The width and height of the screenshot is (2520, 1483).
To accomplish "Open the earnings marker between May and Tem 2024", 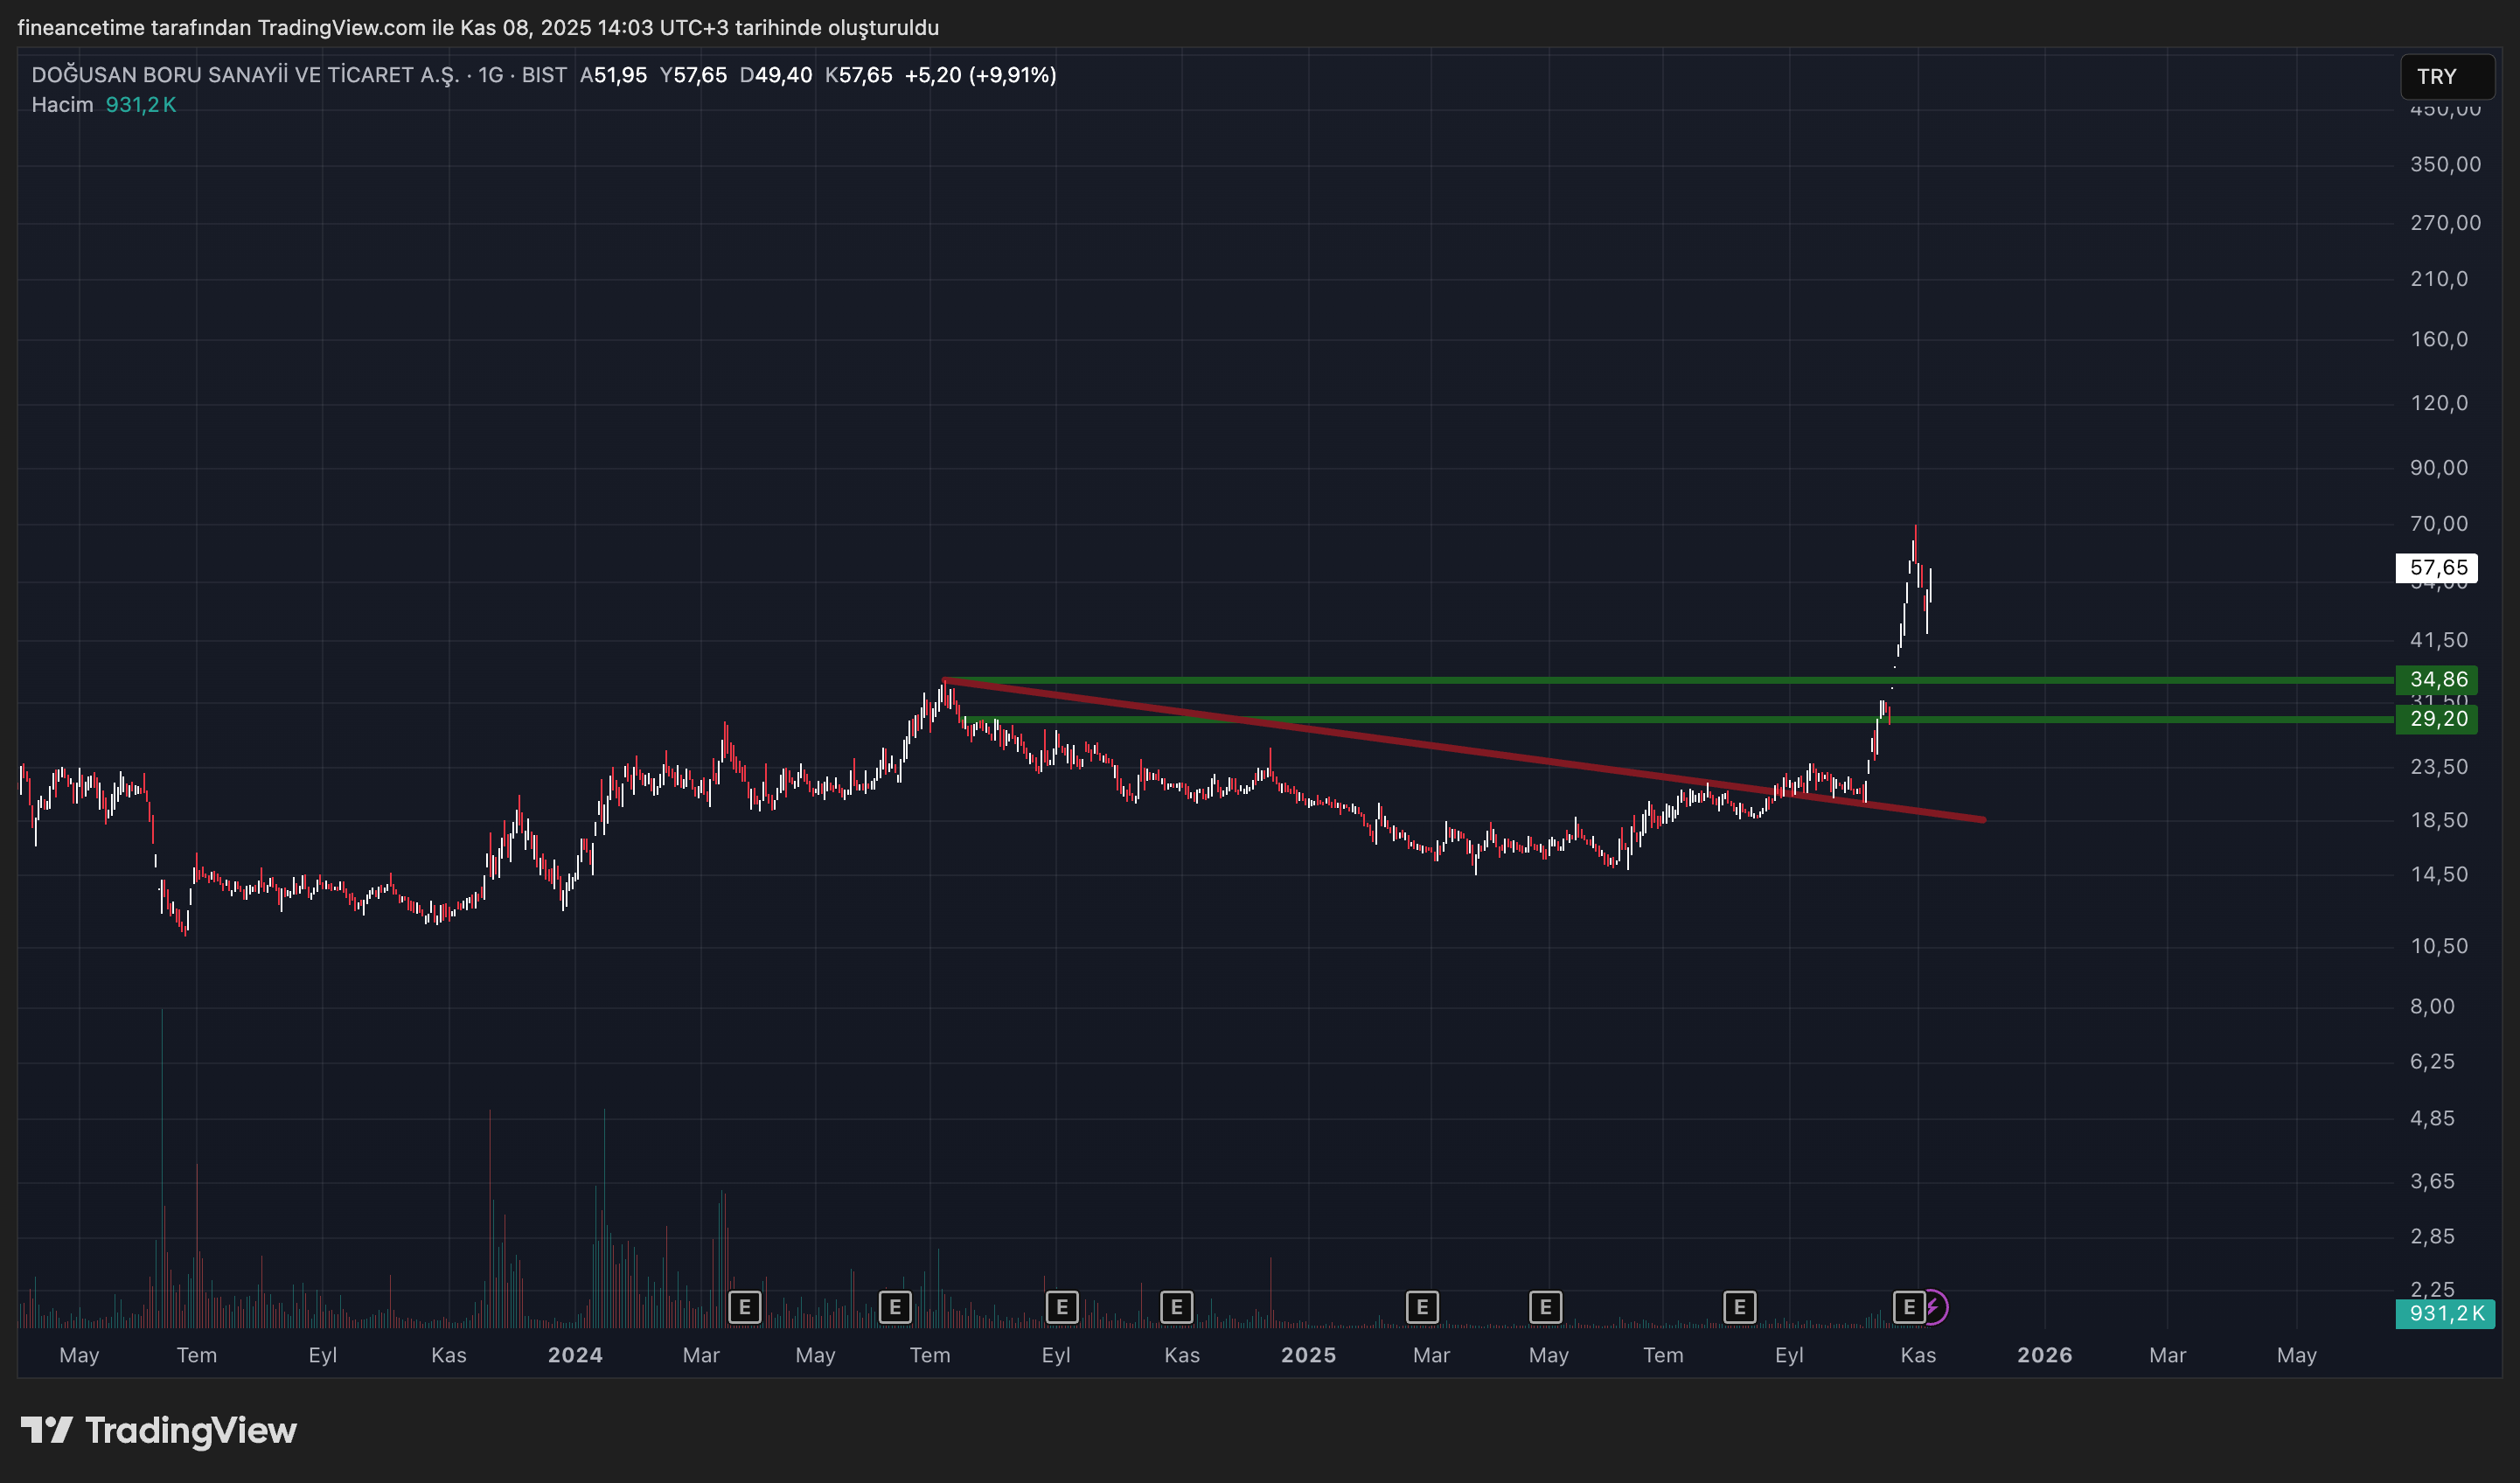I will 894,1307.
